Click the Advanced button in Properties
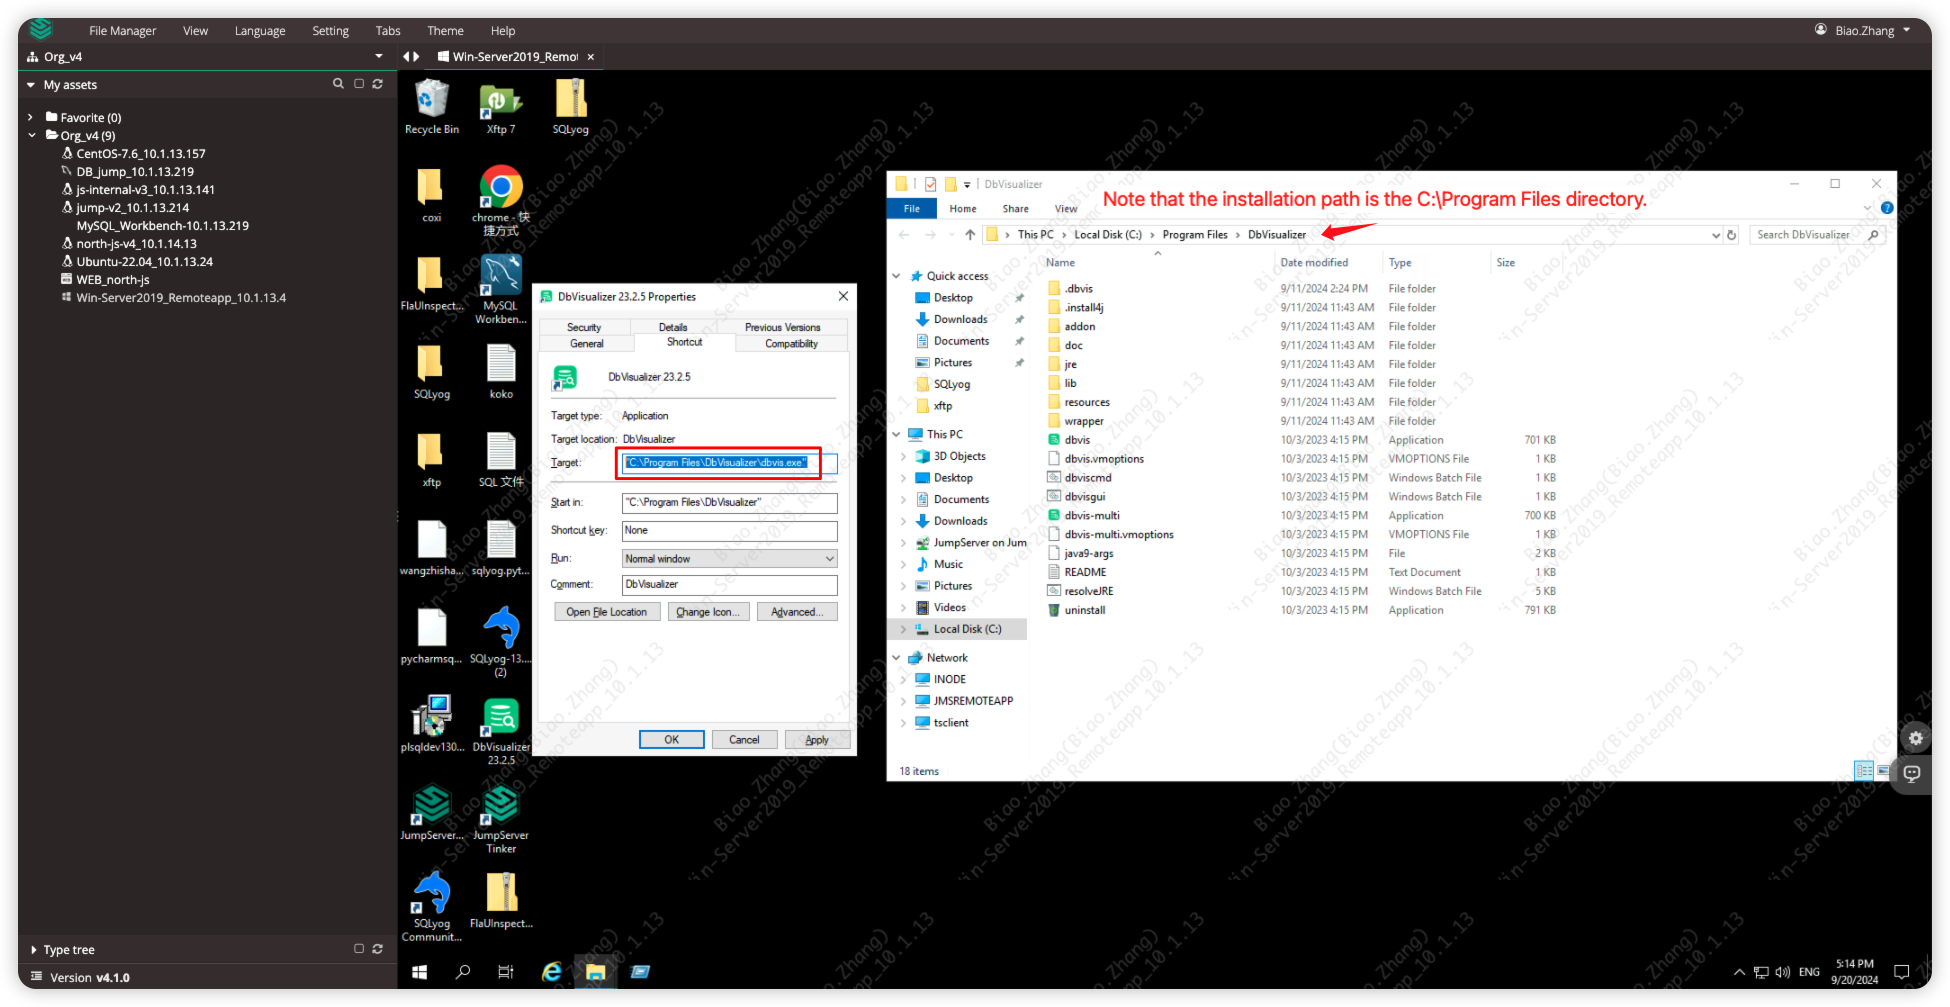This screenshot has width=1950, height=1007. pyautogui.click(x=797, y=612)
